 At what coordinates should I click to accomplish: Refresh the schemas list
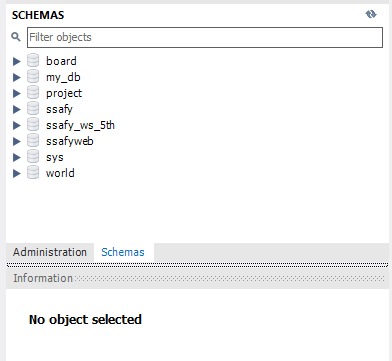371,14
